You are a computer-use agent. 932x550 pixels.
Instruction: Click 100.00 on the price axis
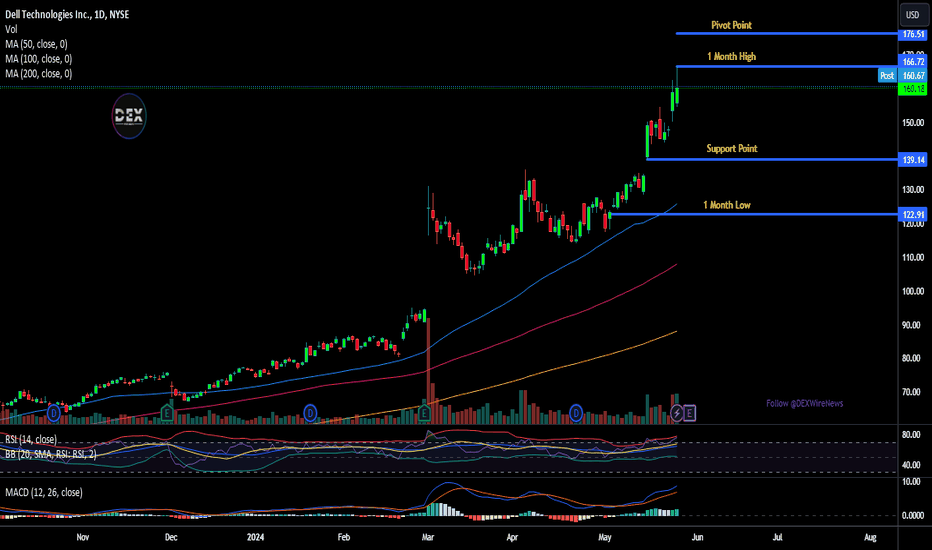[x=913, y=291]
